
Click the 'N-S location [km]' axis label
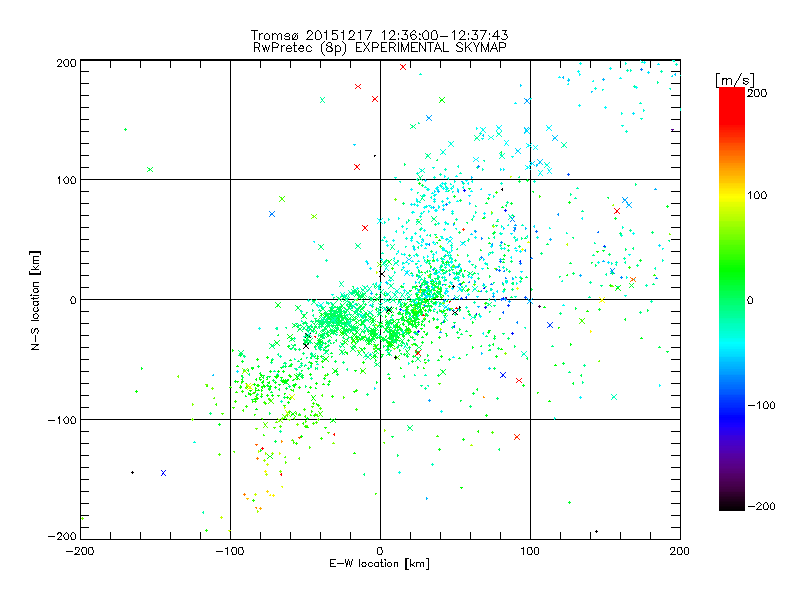coord(35,300)
